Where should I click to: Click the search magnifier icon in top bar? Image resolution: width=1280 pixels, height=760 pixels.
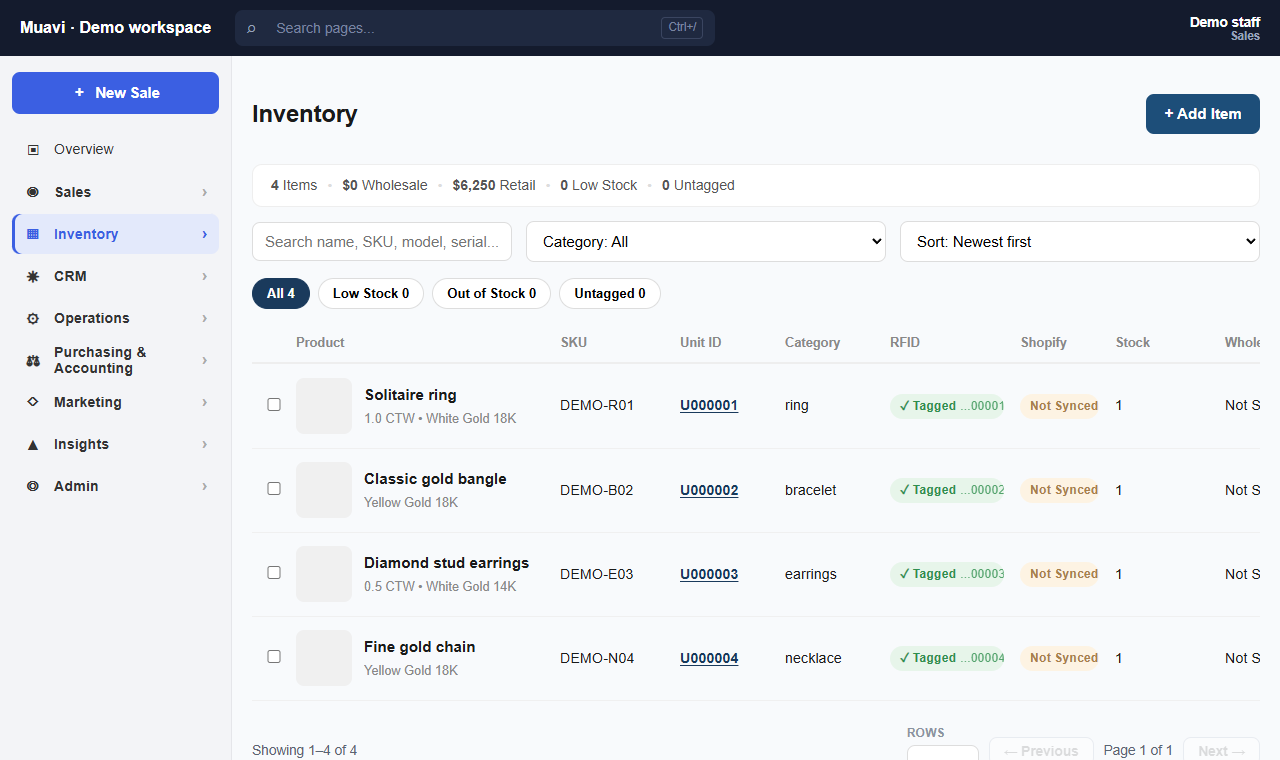point(251,28)
